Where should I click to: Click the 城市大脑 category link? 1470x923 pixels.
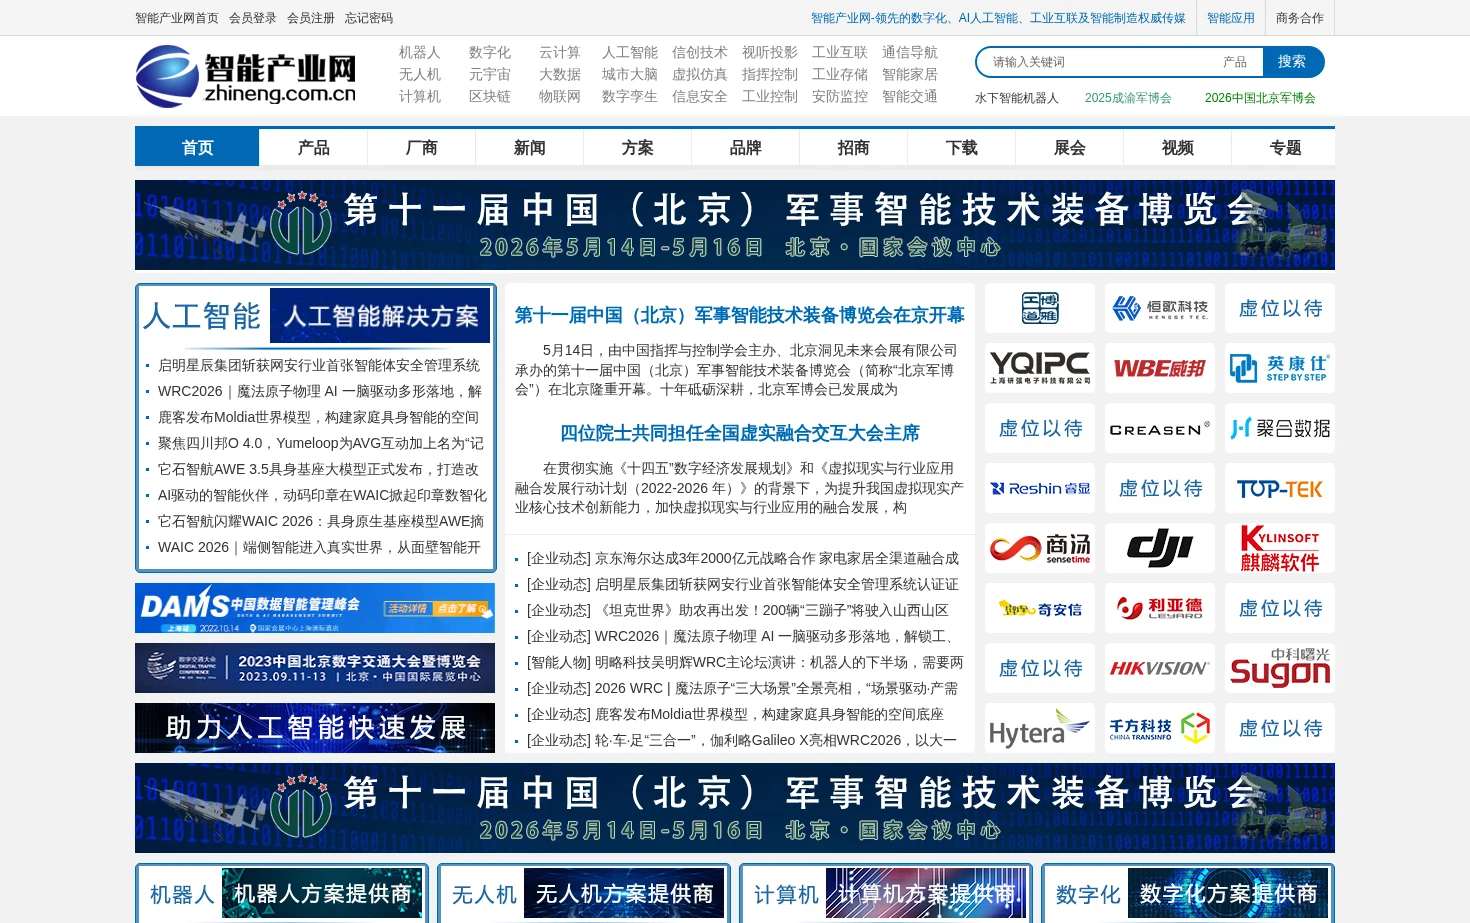(x=630, y=74)
